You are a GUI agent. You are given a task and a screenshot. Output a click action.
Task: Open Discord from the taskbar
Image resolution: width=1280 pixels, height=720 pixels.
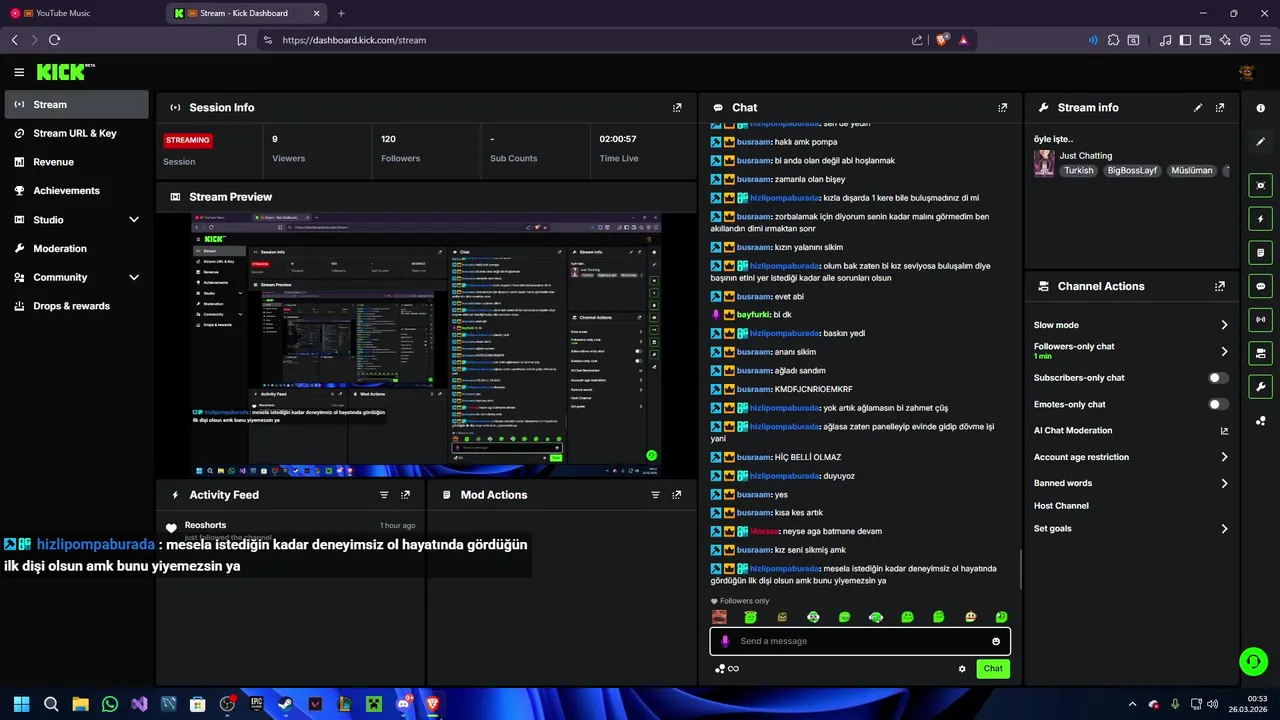403,704
